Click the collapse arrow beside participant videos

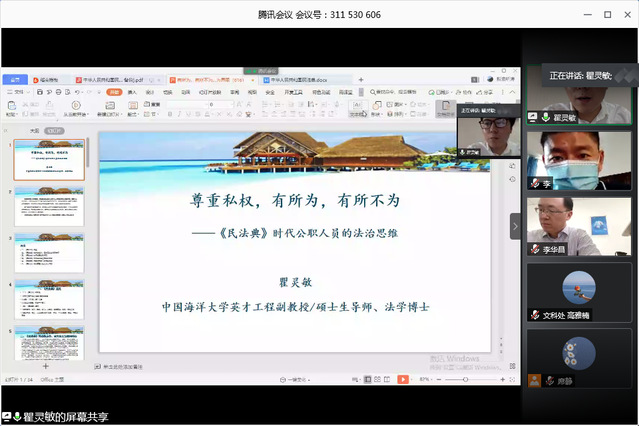[x=515, y=225]
